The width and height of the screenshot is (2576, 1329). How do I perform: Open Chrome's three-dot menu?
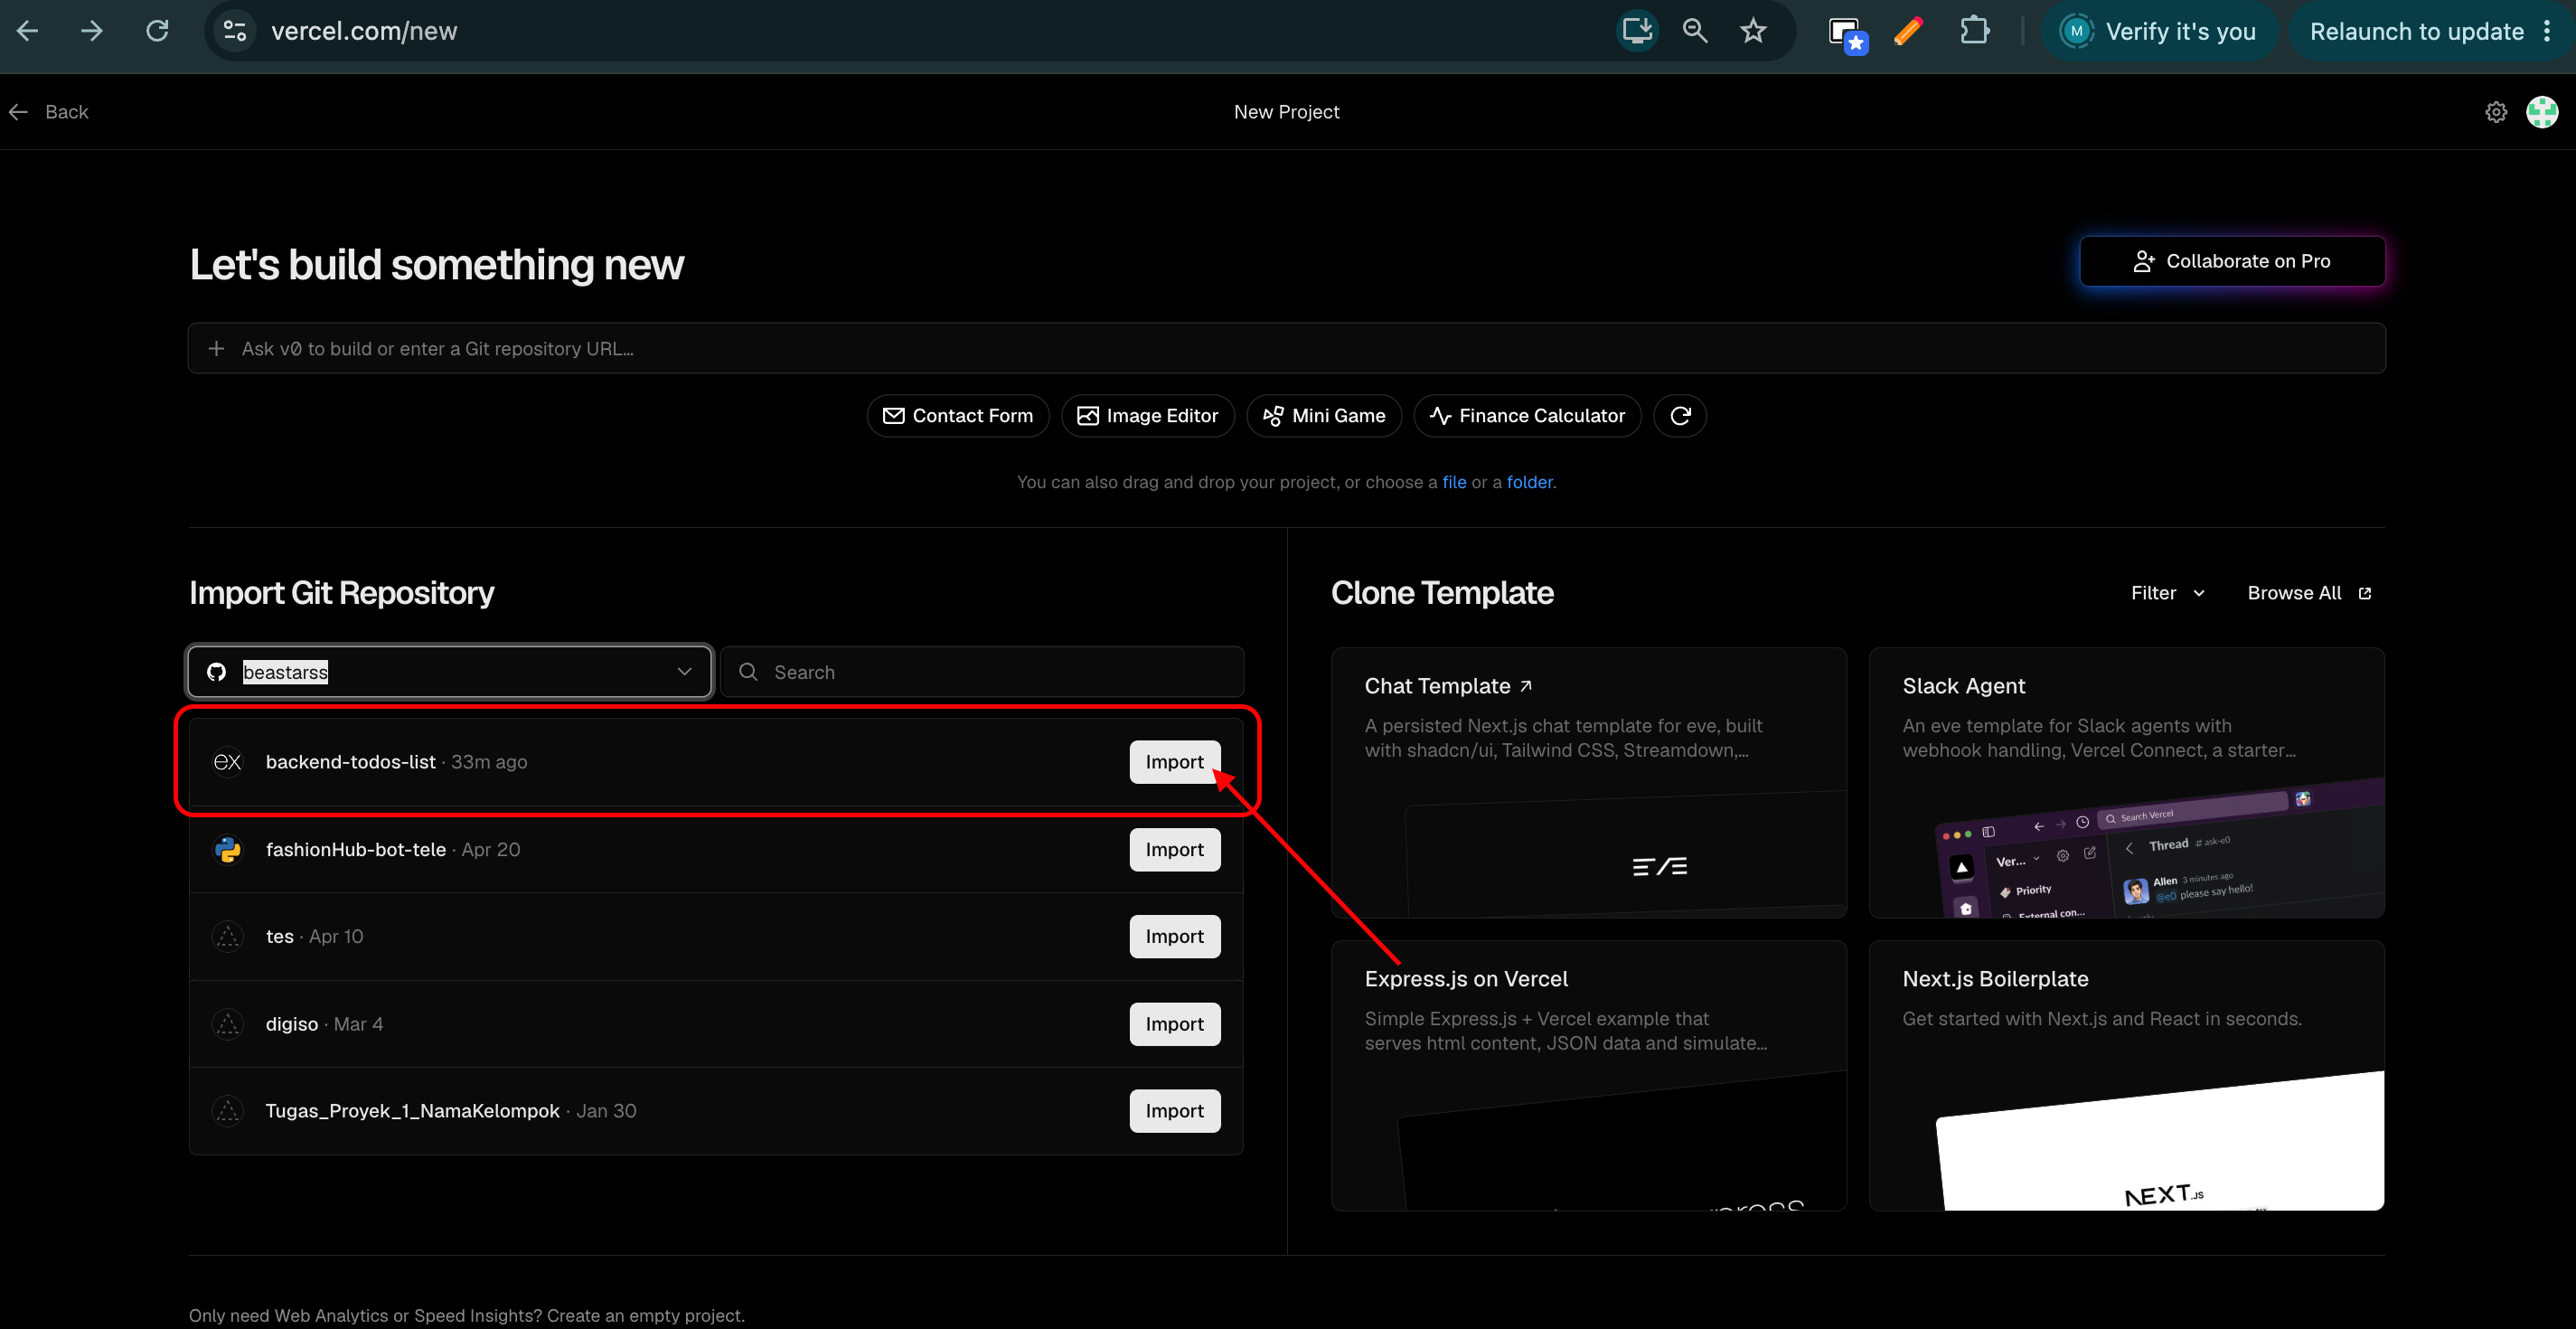(x=2547, y=31)
